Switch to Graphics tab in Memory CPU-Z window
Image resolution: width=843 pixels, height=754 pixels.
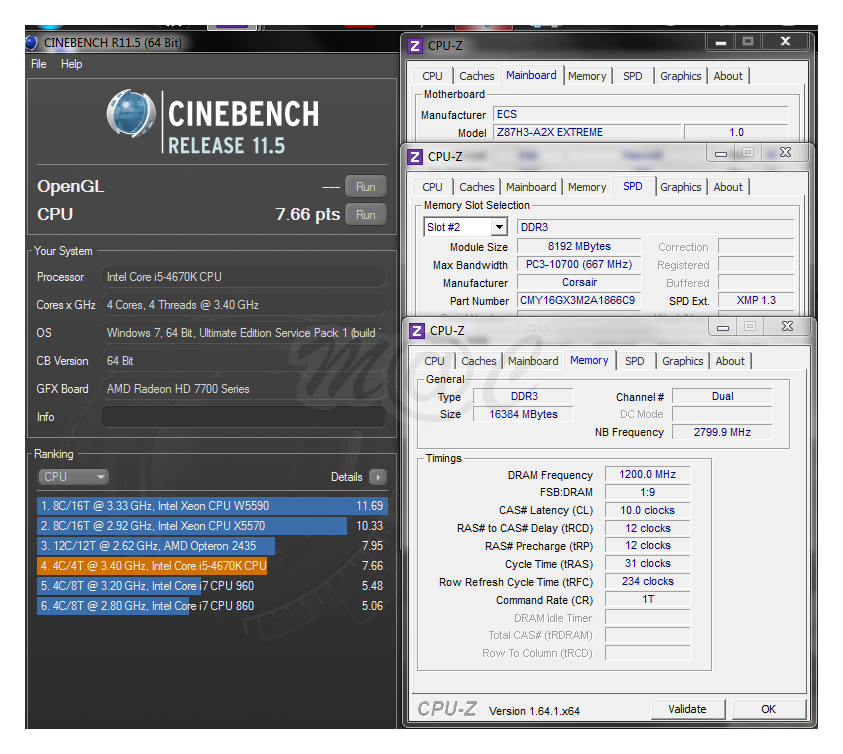pyautogui.click(x=682, y=361)
